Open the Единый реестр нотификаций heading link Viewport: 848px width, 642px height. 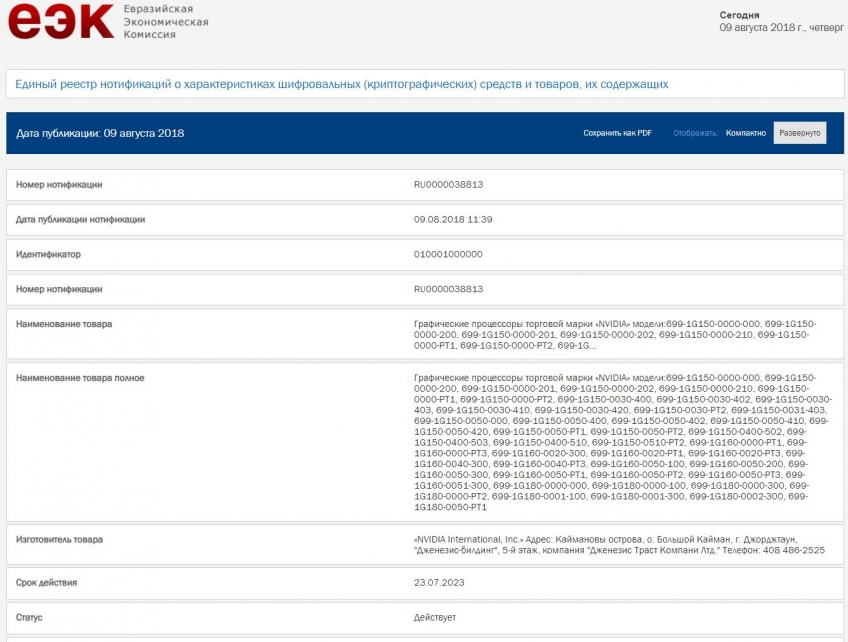tap(341, 84)
